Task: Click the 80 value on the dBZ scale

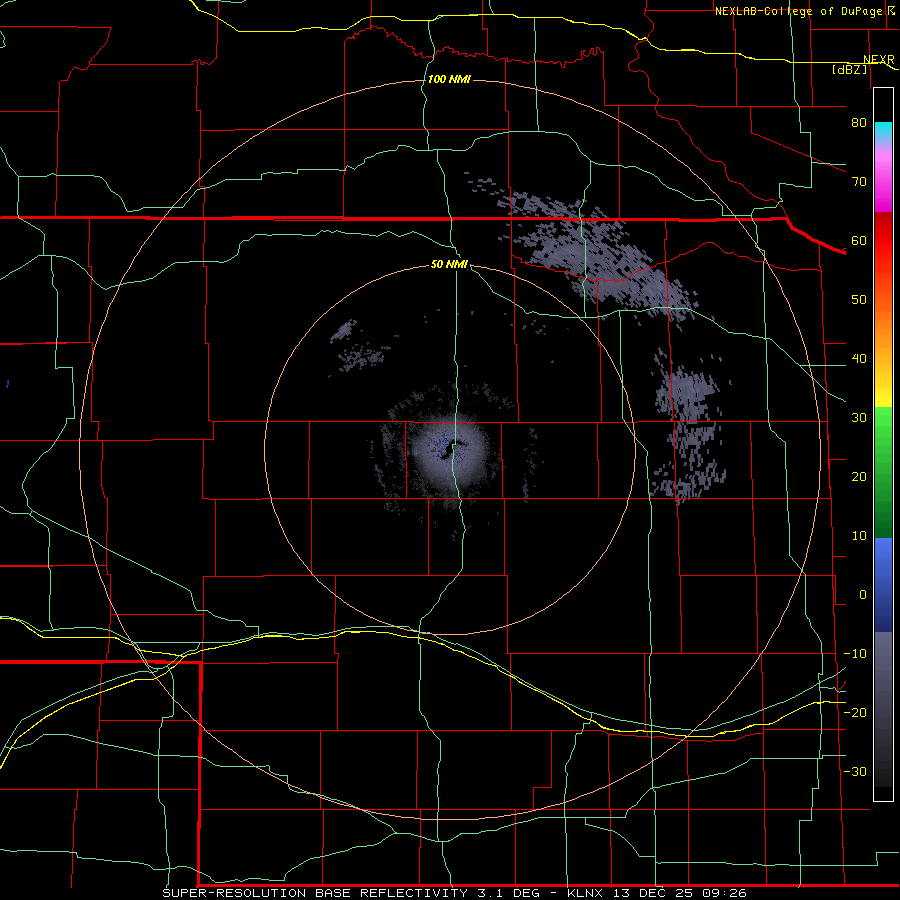Action: click(859, 122)
